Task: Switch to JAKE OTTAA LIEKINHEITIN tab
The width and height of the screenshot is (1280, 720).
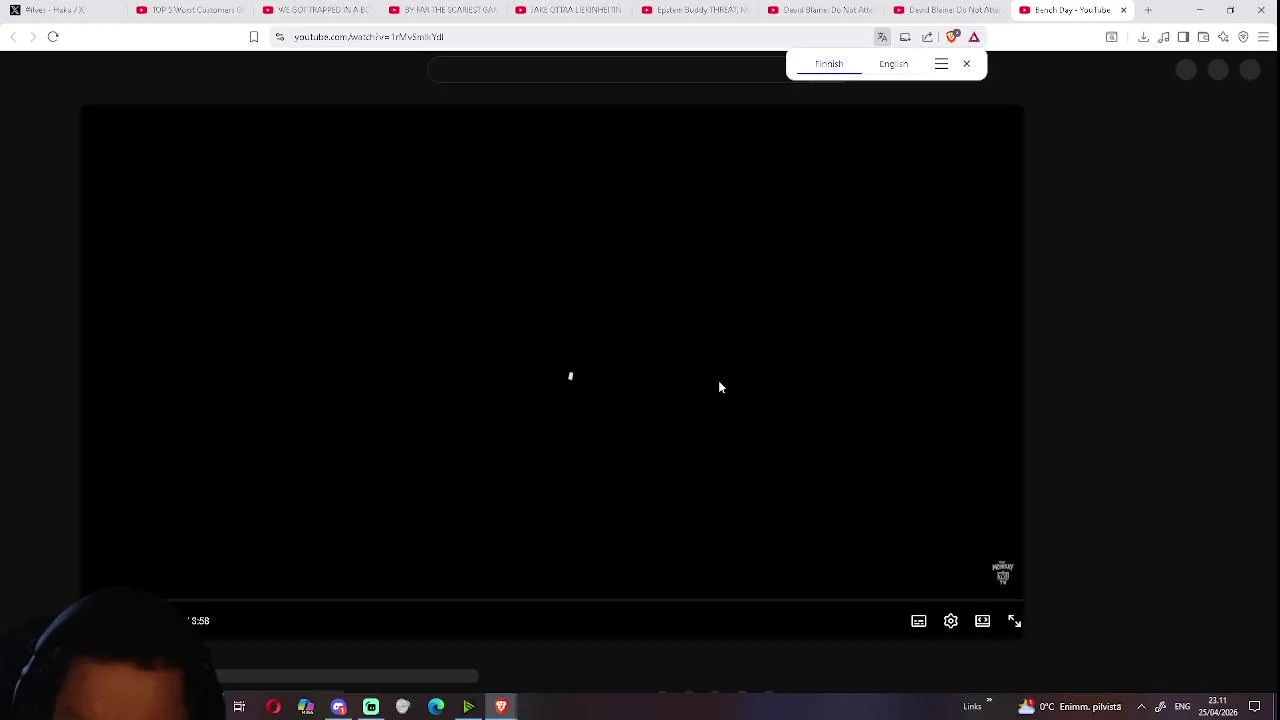Action: pos(568,10)
